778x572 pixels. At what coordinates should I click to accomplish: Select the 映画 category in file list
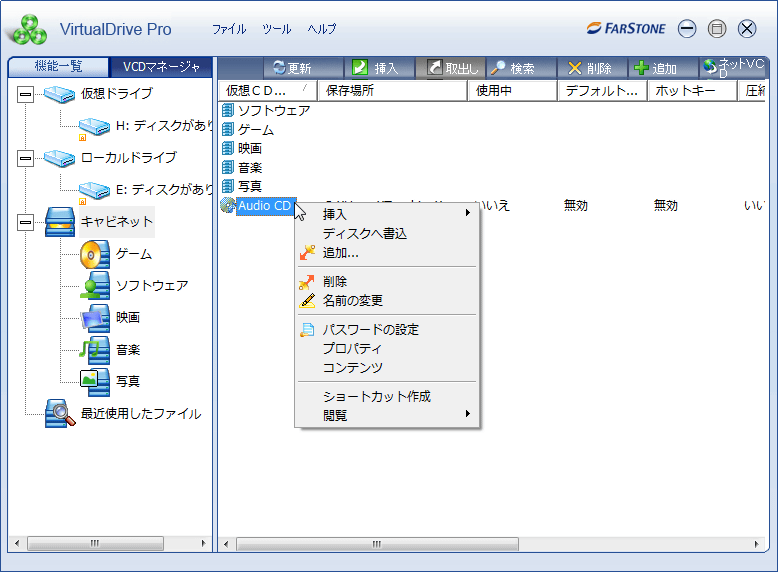249,148
